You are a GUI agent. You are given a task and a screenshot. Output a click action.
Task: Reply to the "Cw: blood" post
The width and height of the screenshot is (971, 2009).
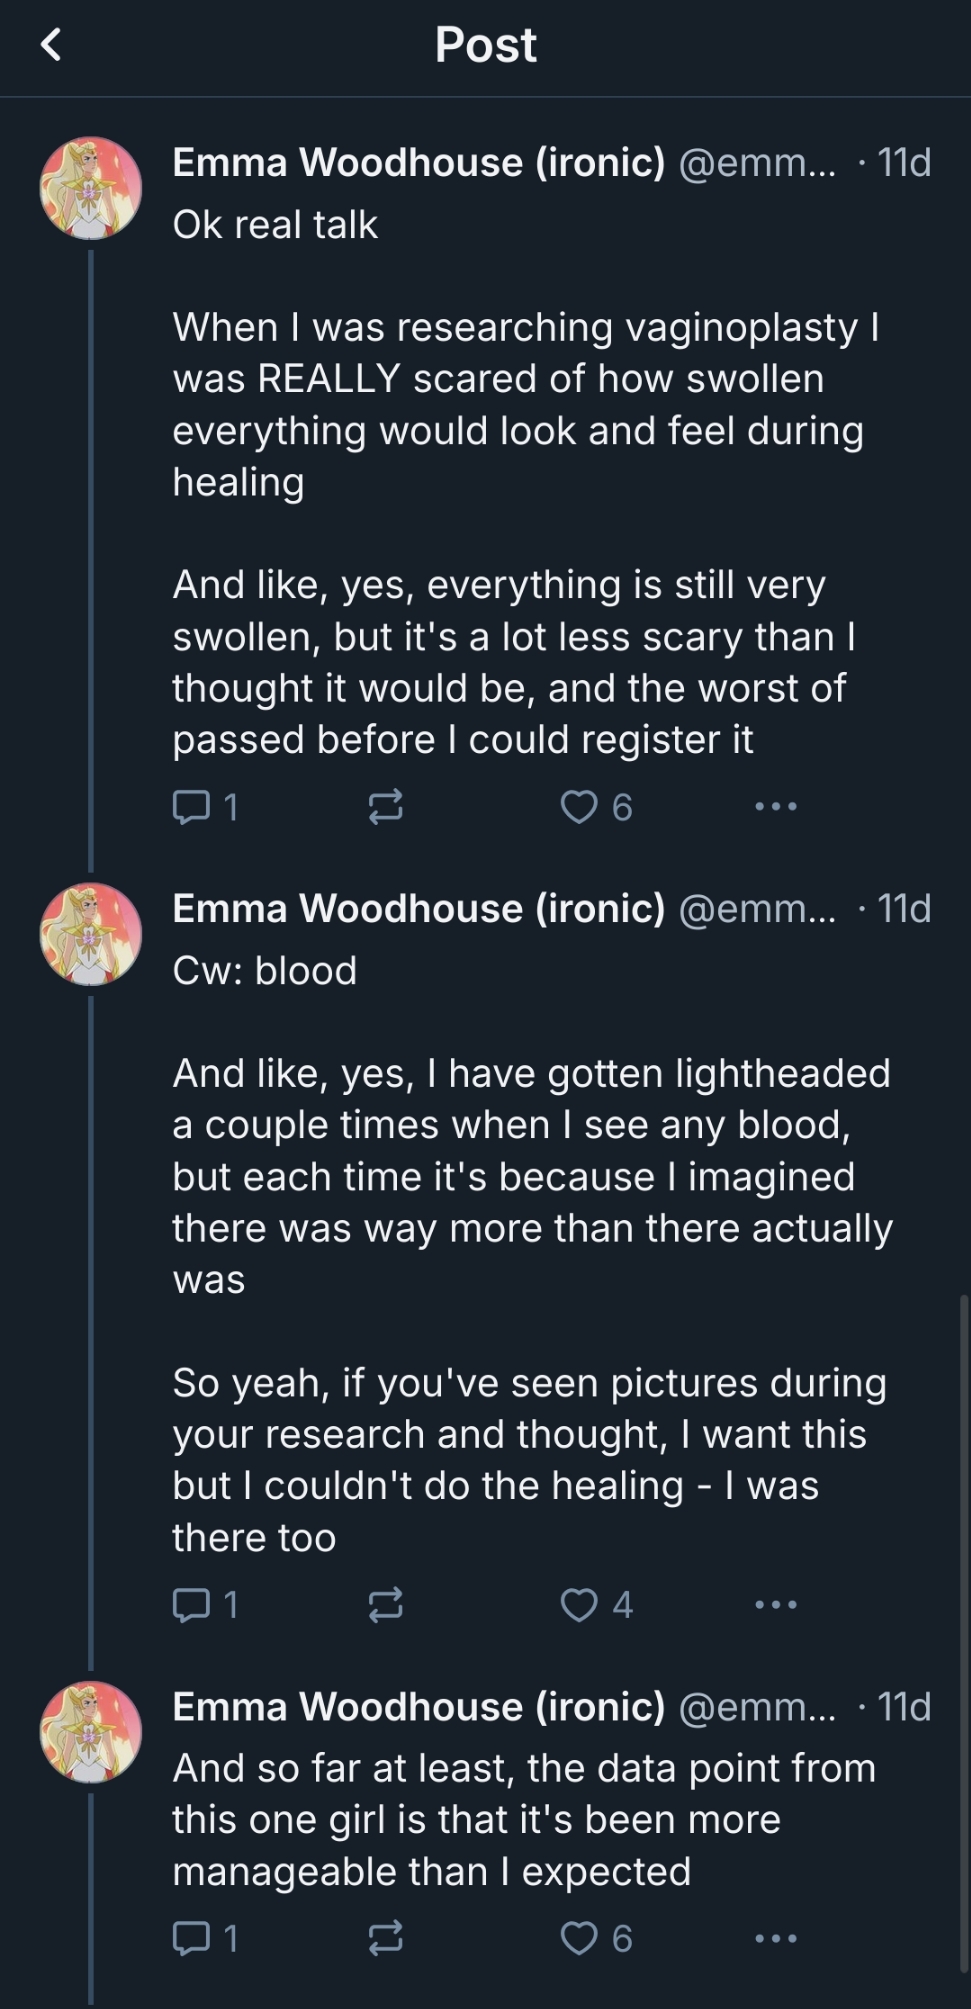click(x=191, y=1604)
